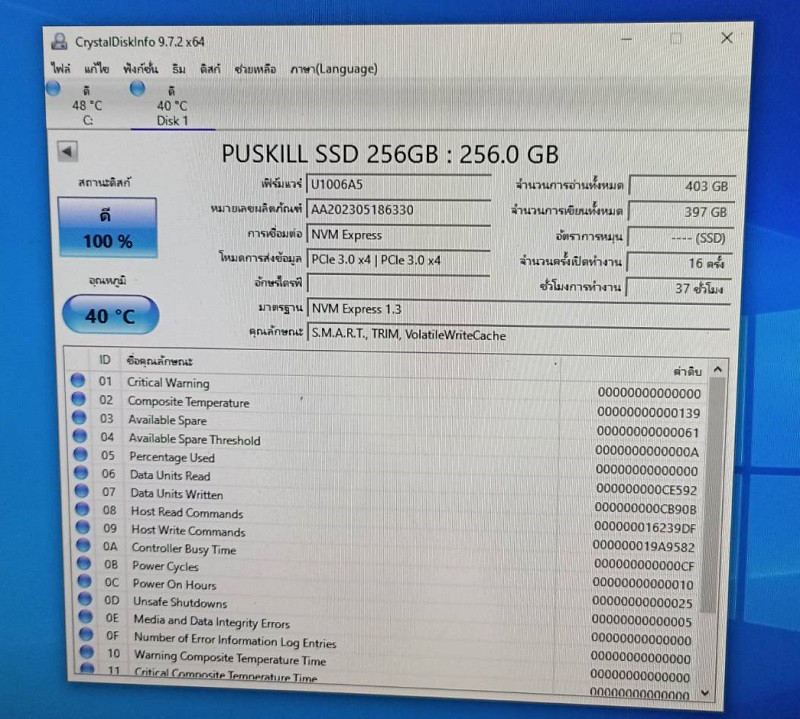
Task: Click the status icon beside Power Cycles
Action: [x=82, y=565]
